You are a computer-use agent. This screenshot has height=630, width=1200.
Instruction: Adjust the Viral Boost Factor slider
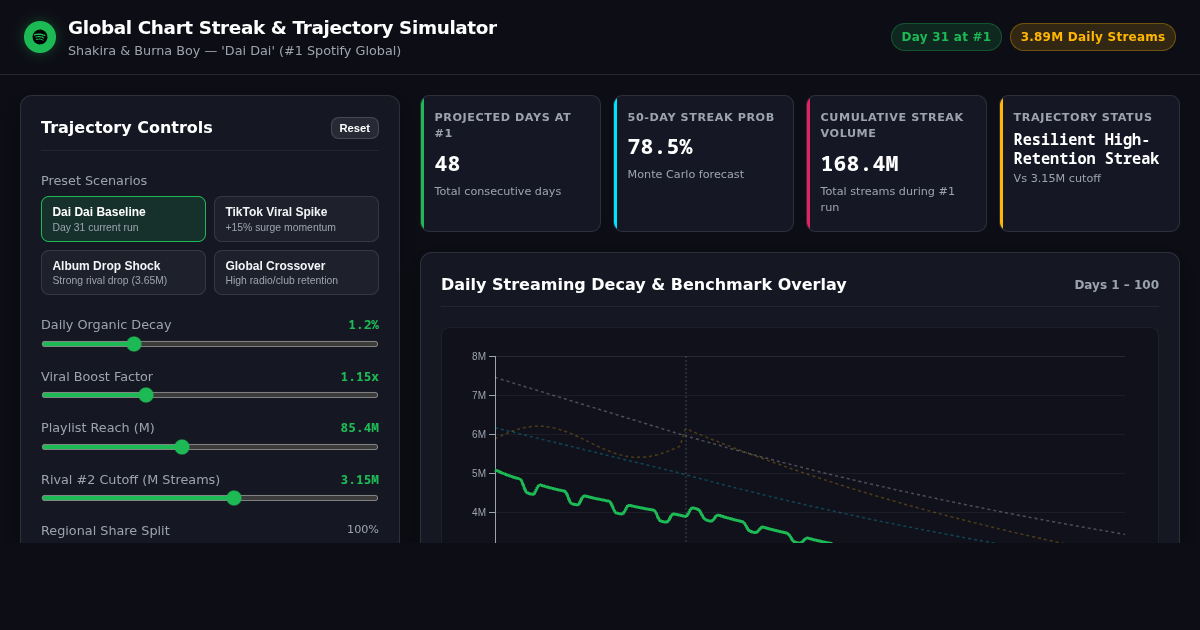210,395
